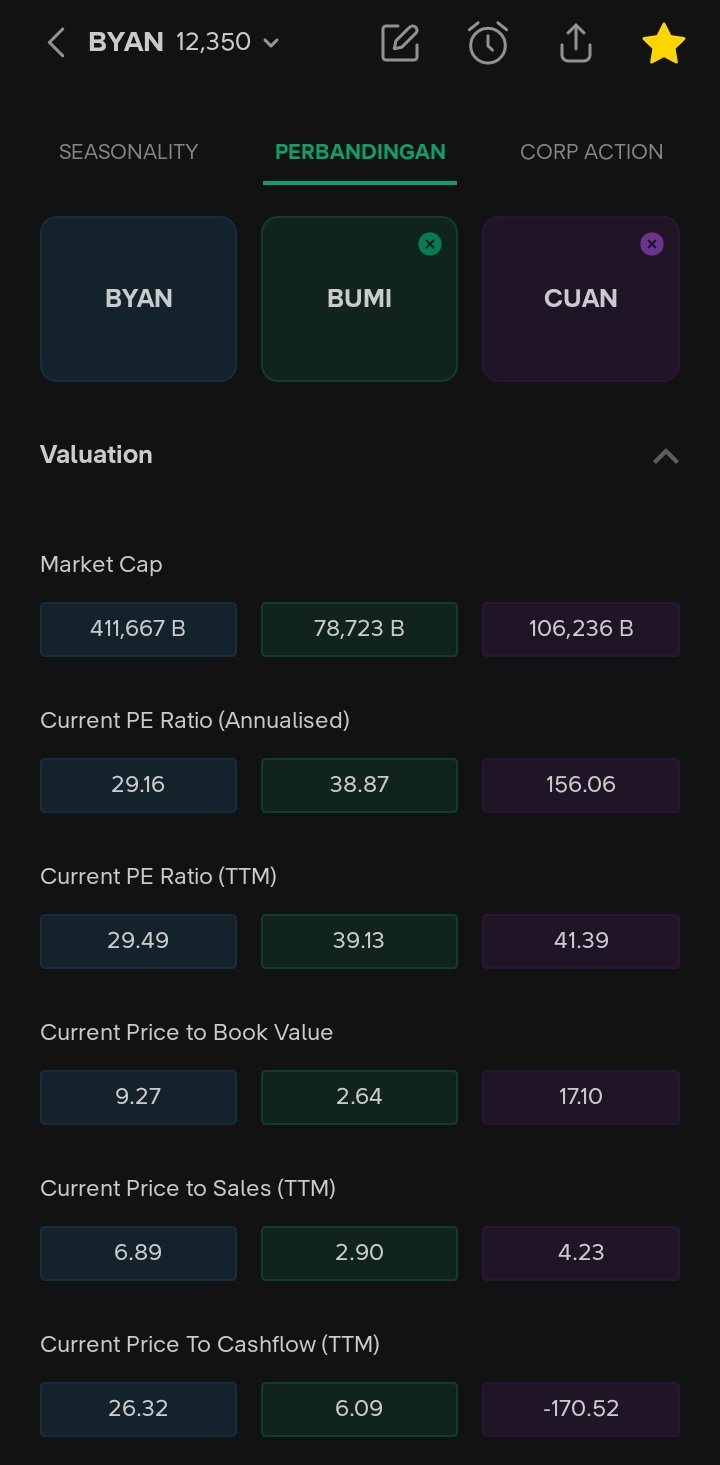Image resolution: width=720 pixels, height=1465 pixels.
Task: Tap CUAN price to sales 4.23
Action: [x=581, y=1253]
